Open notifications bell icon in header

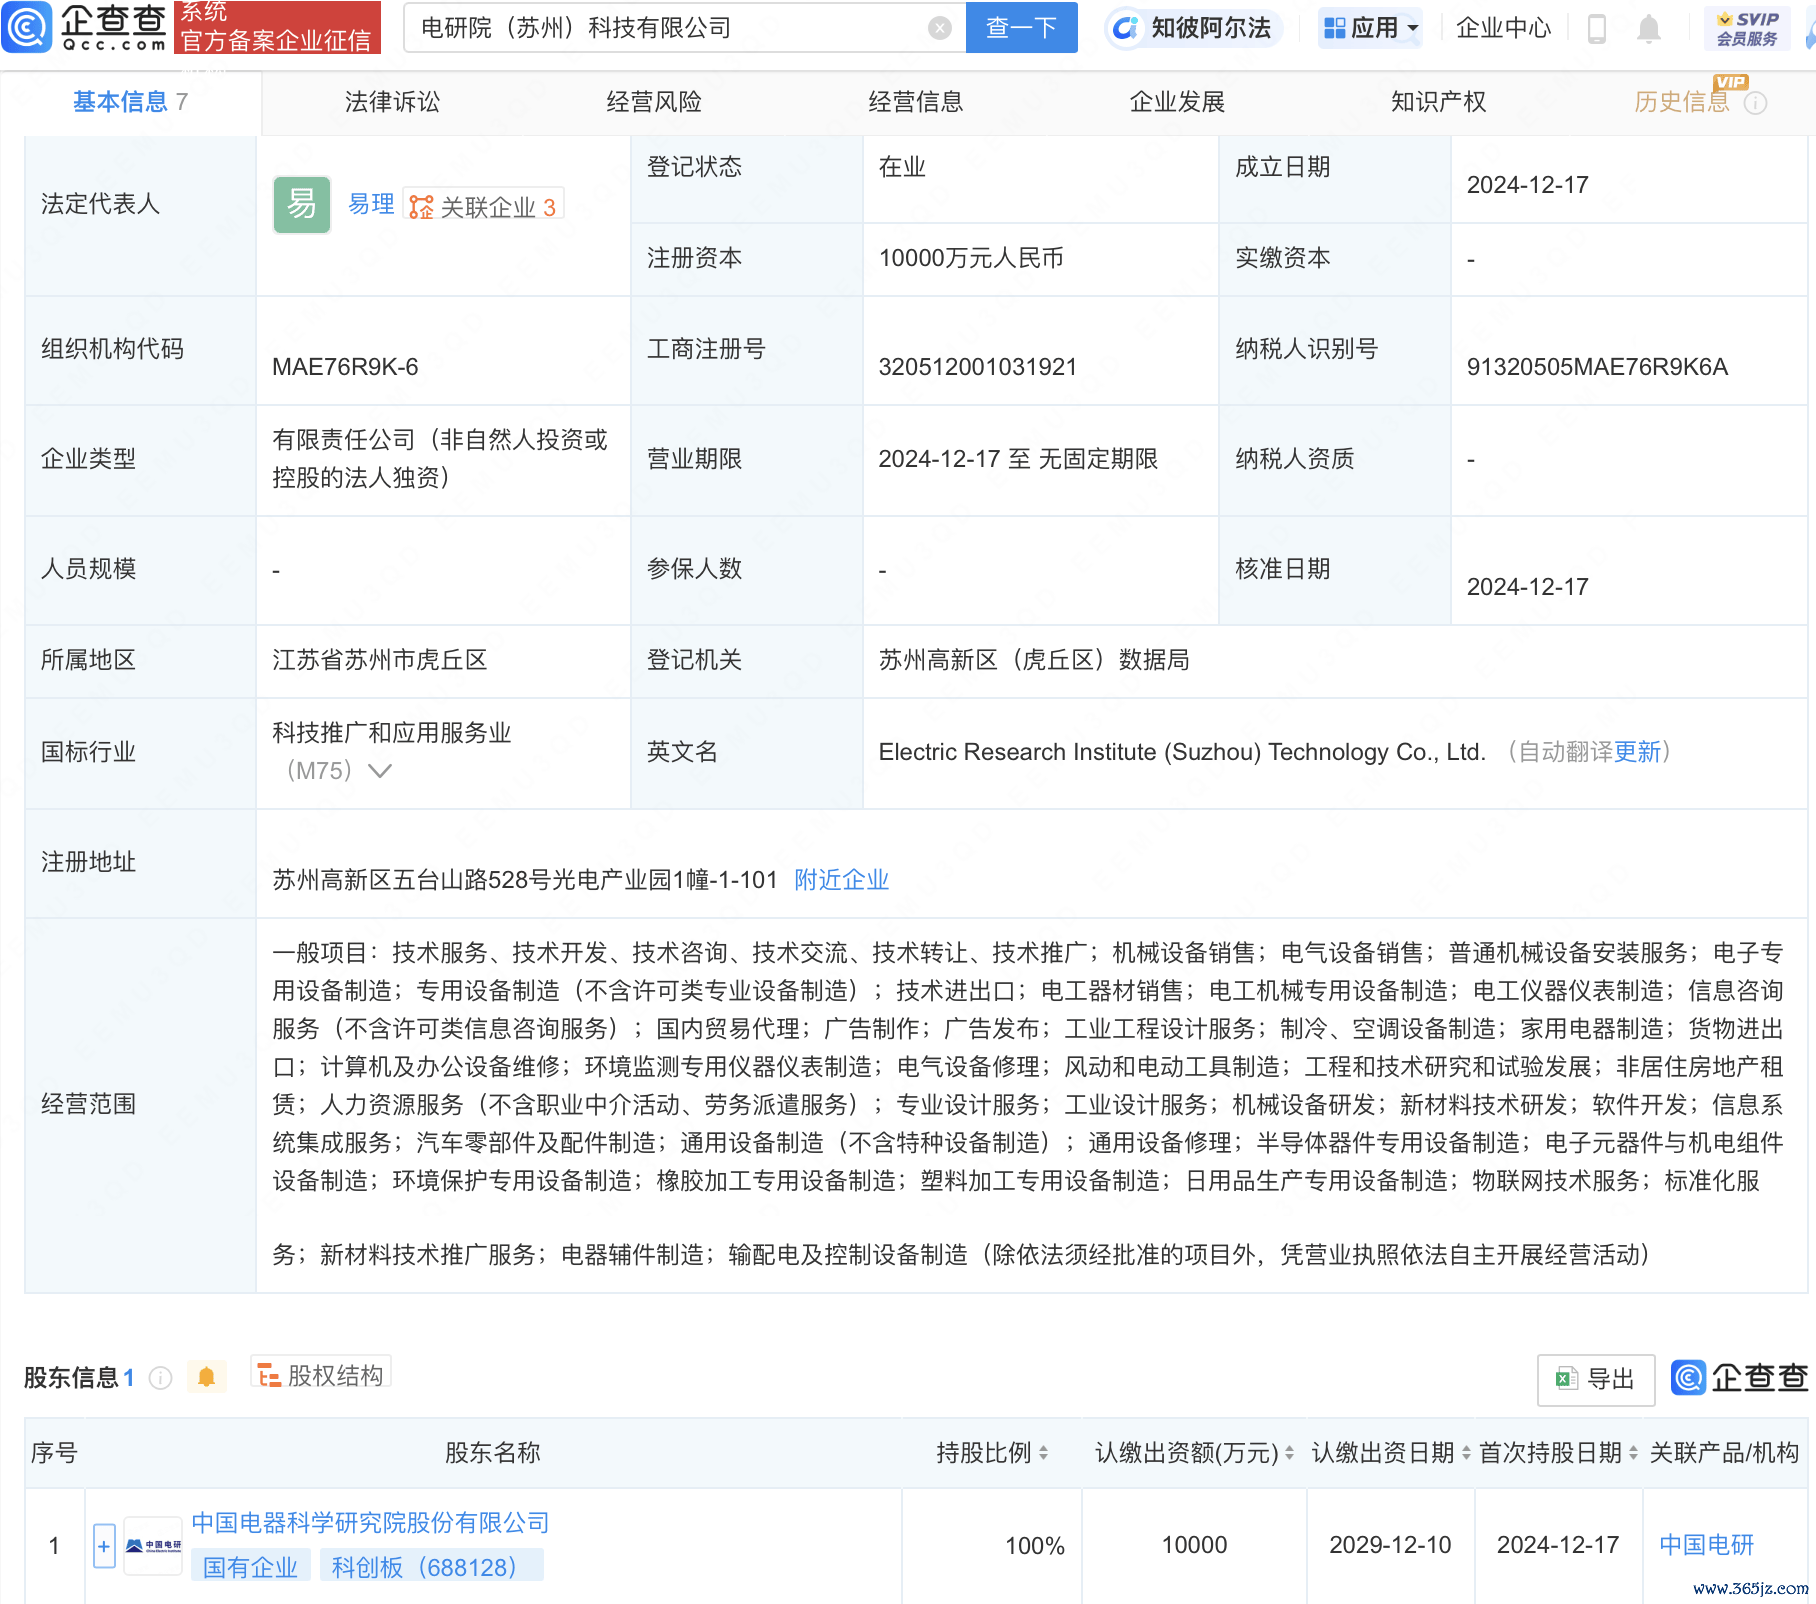coord(1649,29)
